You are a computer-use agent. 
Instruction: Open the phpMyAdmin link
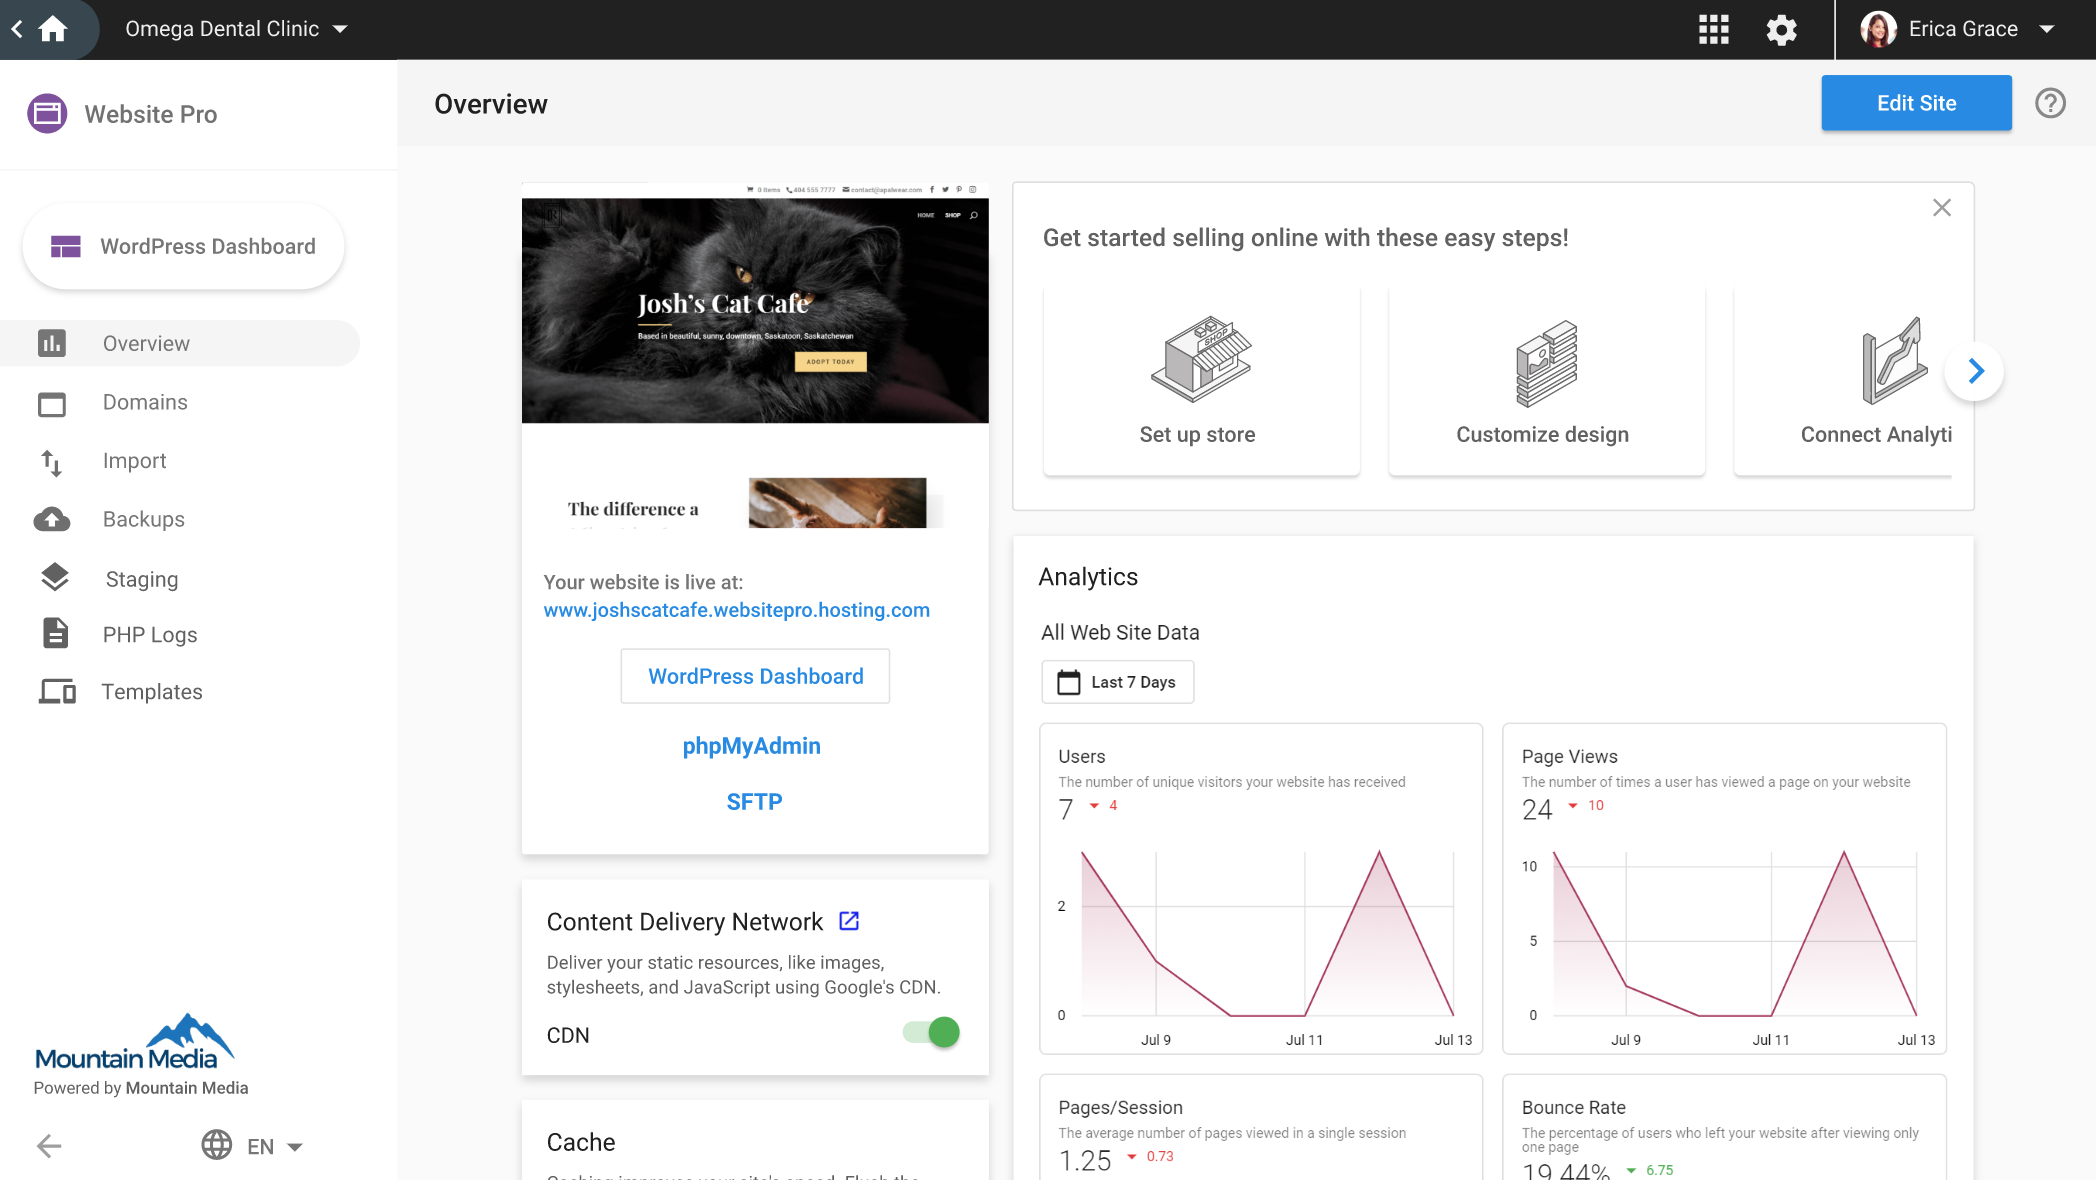coord(751,746)
